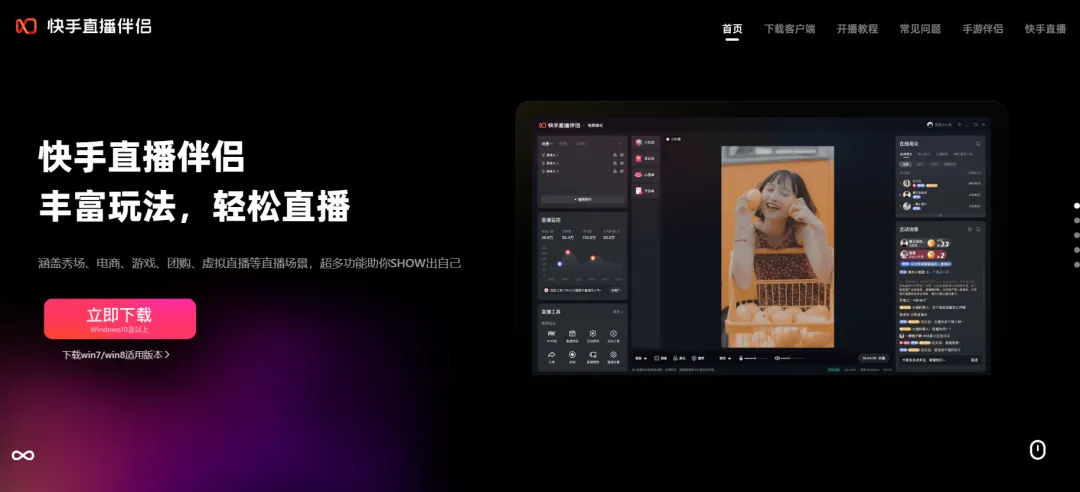Image resolution: width=1080 pixels, height=492 pixels.
Task: Click the blue marker on the monitoring chart
Action: pos(559,264)
